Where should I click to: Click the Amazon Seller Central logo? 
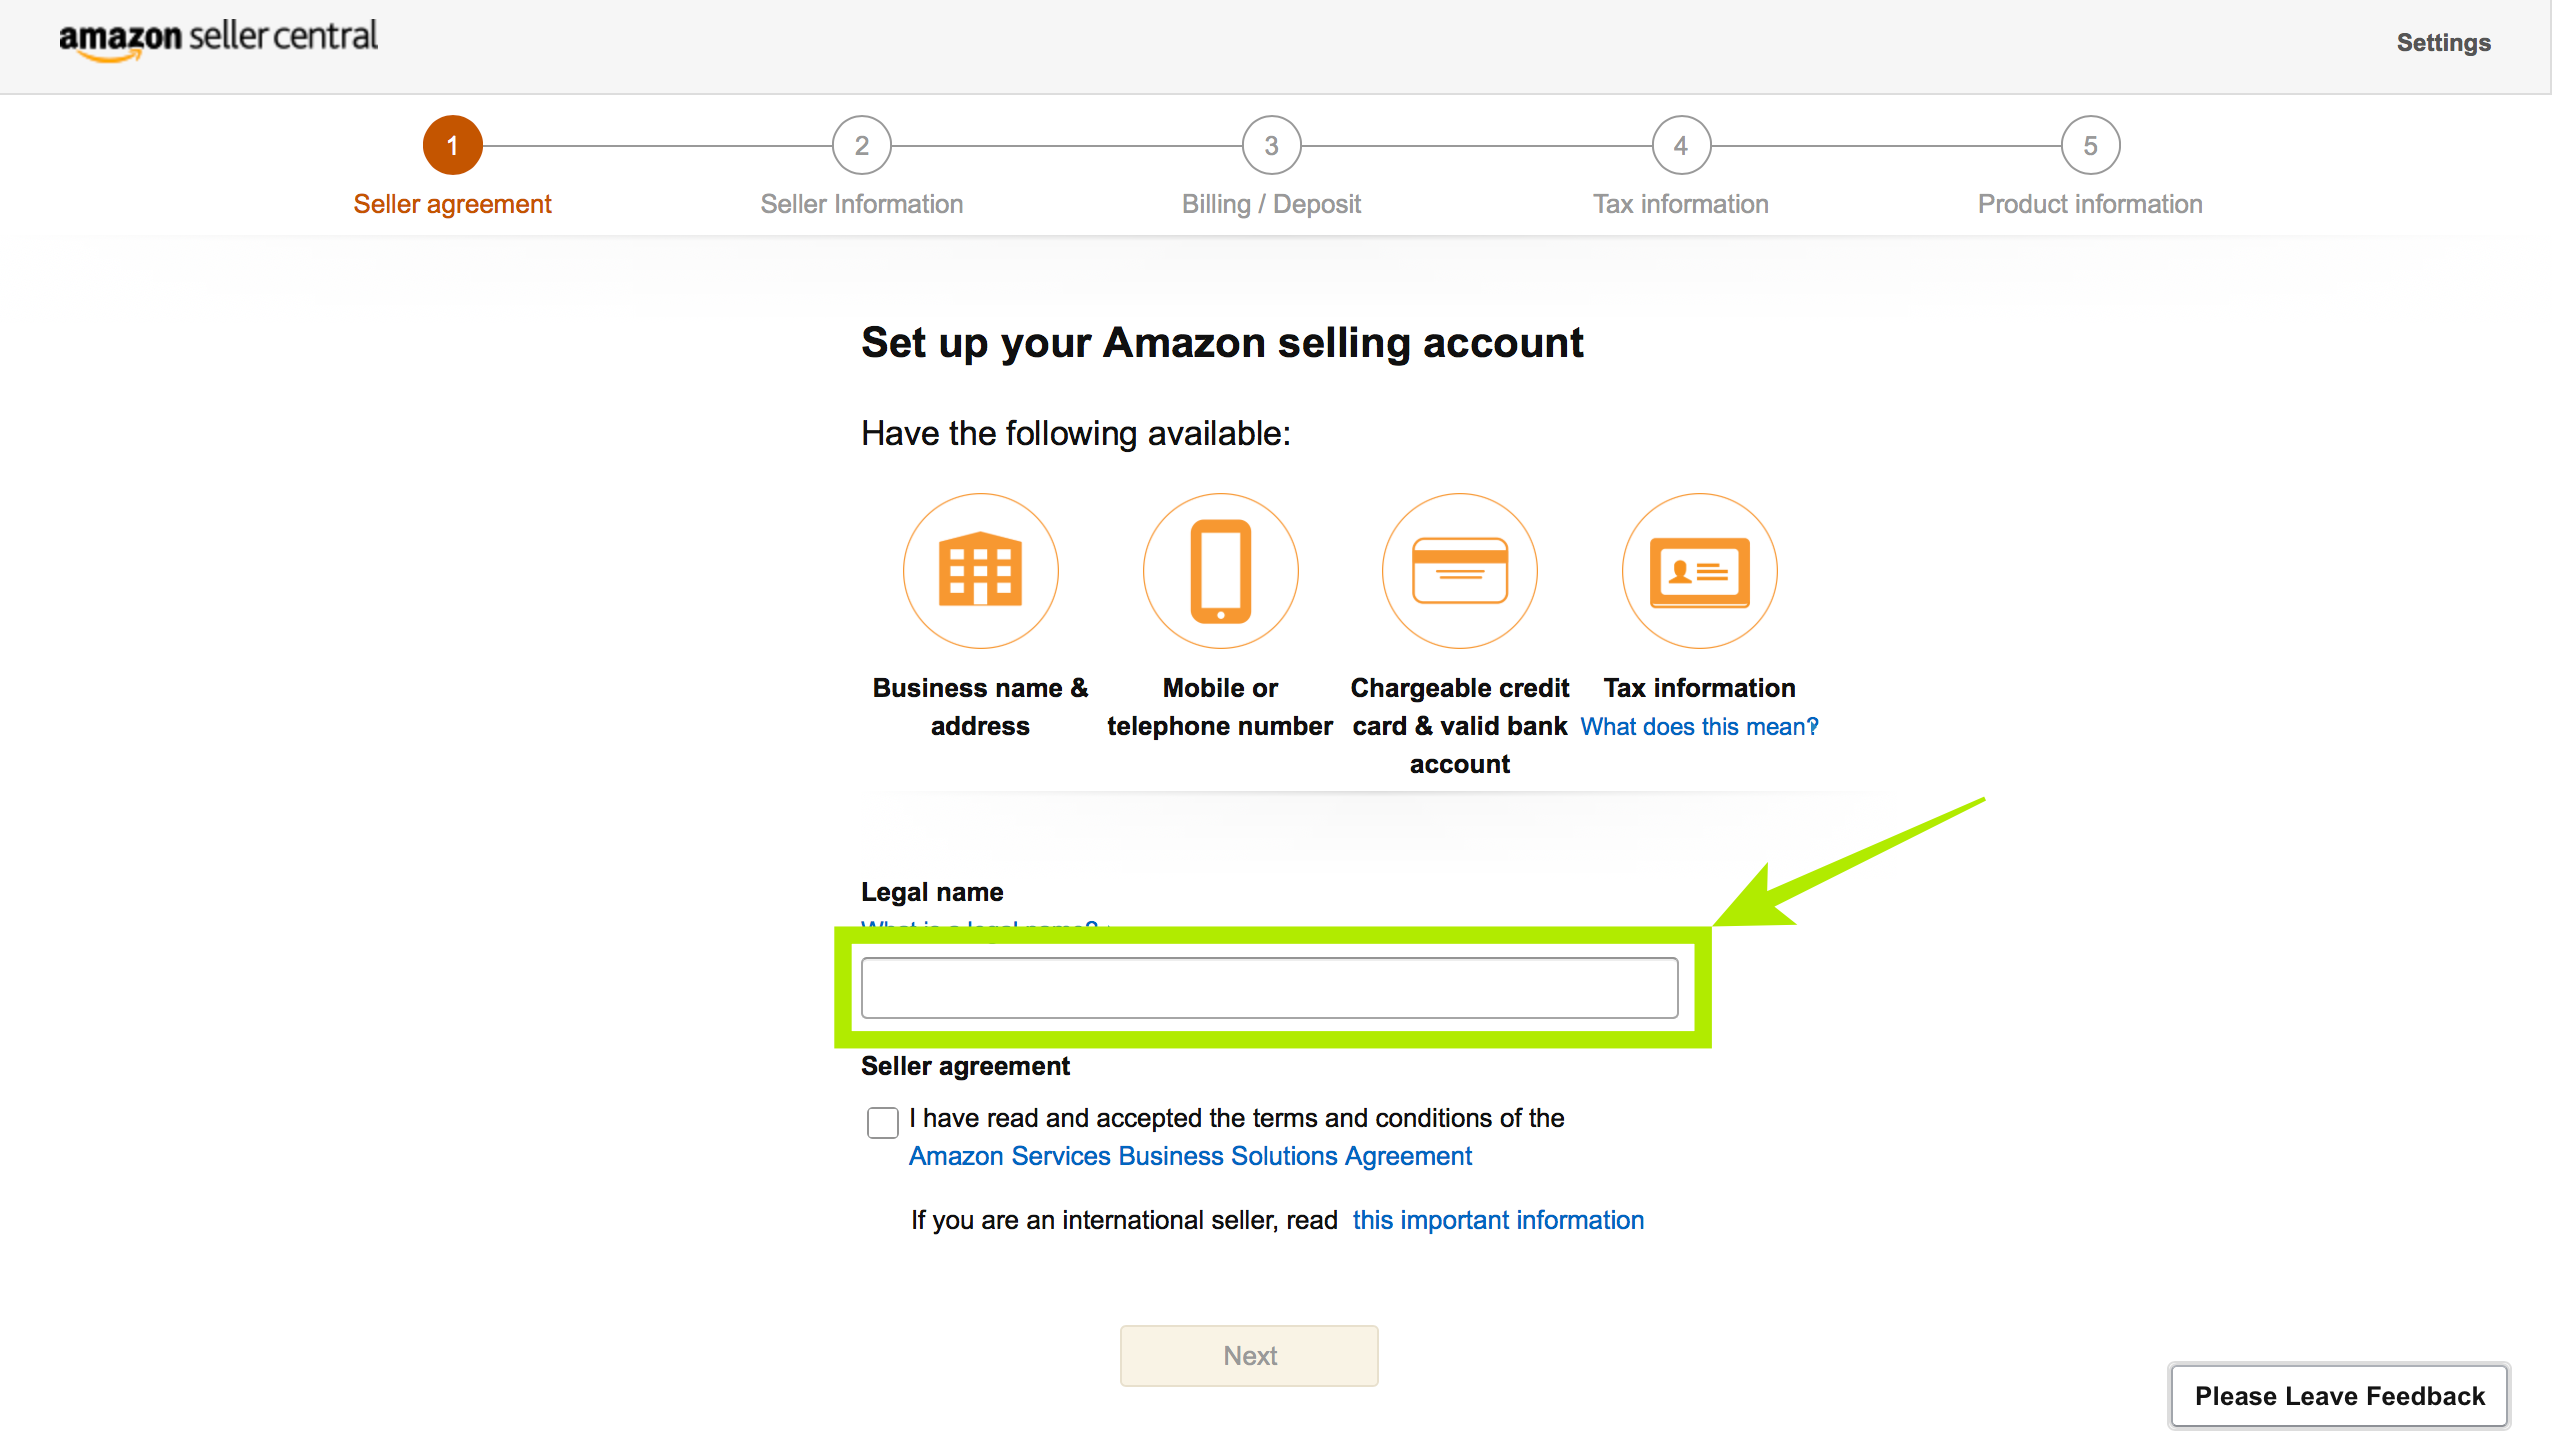(218, 40)
